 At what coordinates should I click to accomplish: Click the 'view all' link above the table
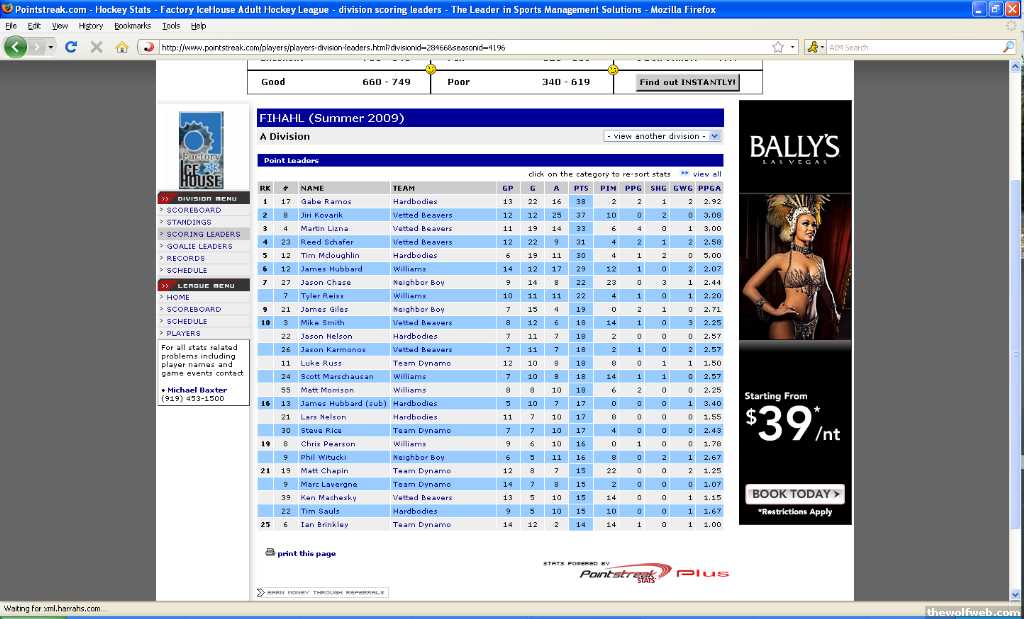[x=706, y=174]
